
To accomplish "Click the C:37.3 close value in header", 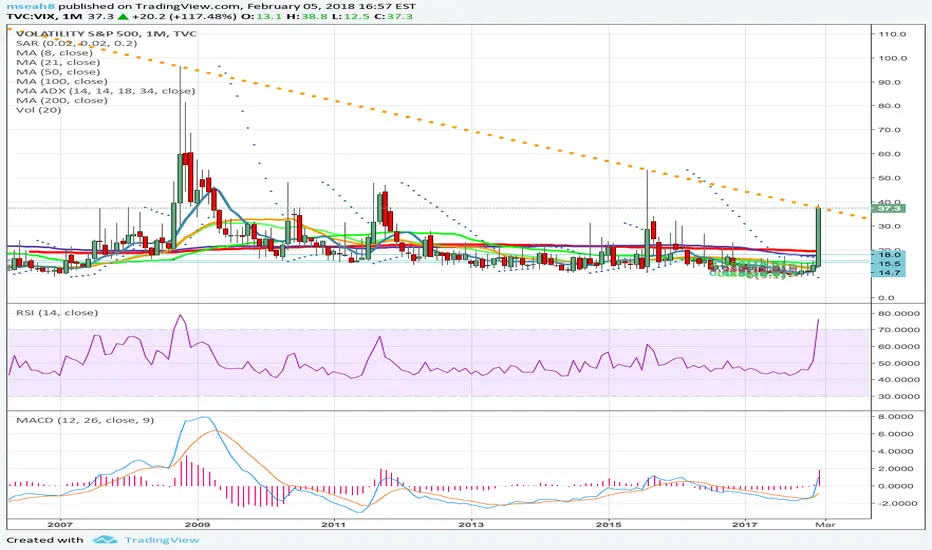I will (x=392, y=16).
